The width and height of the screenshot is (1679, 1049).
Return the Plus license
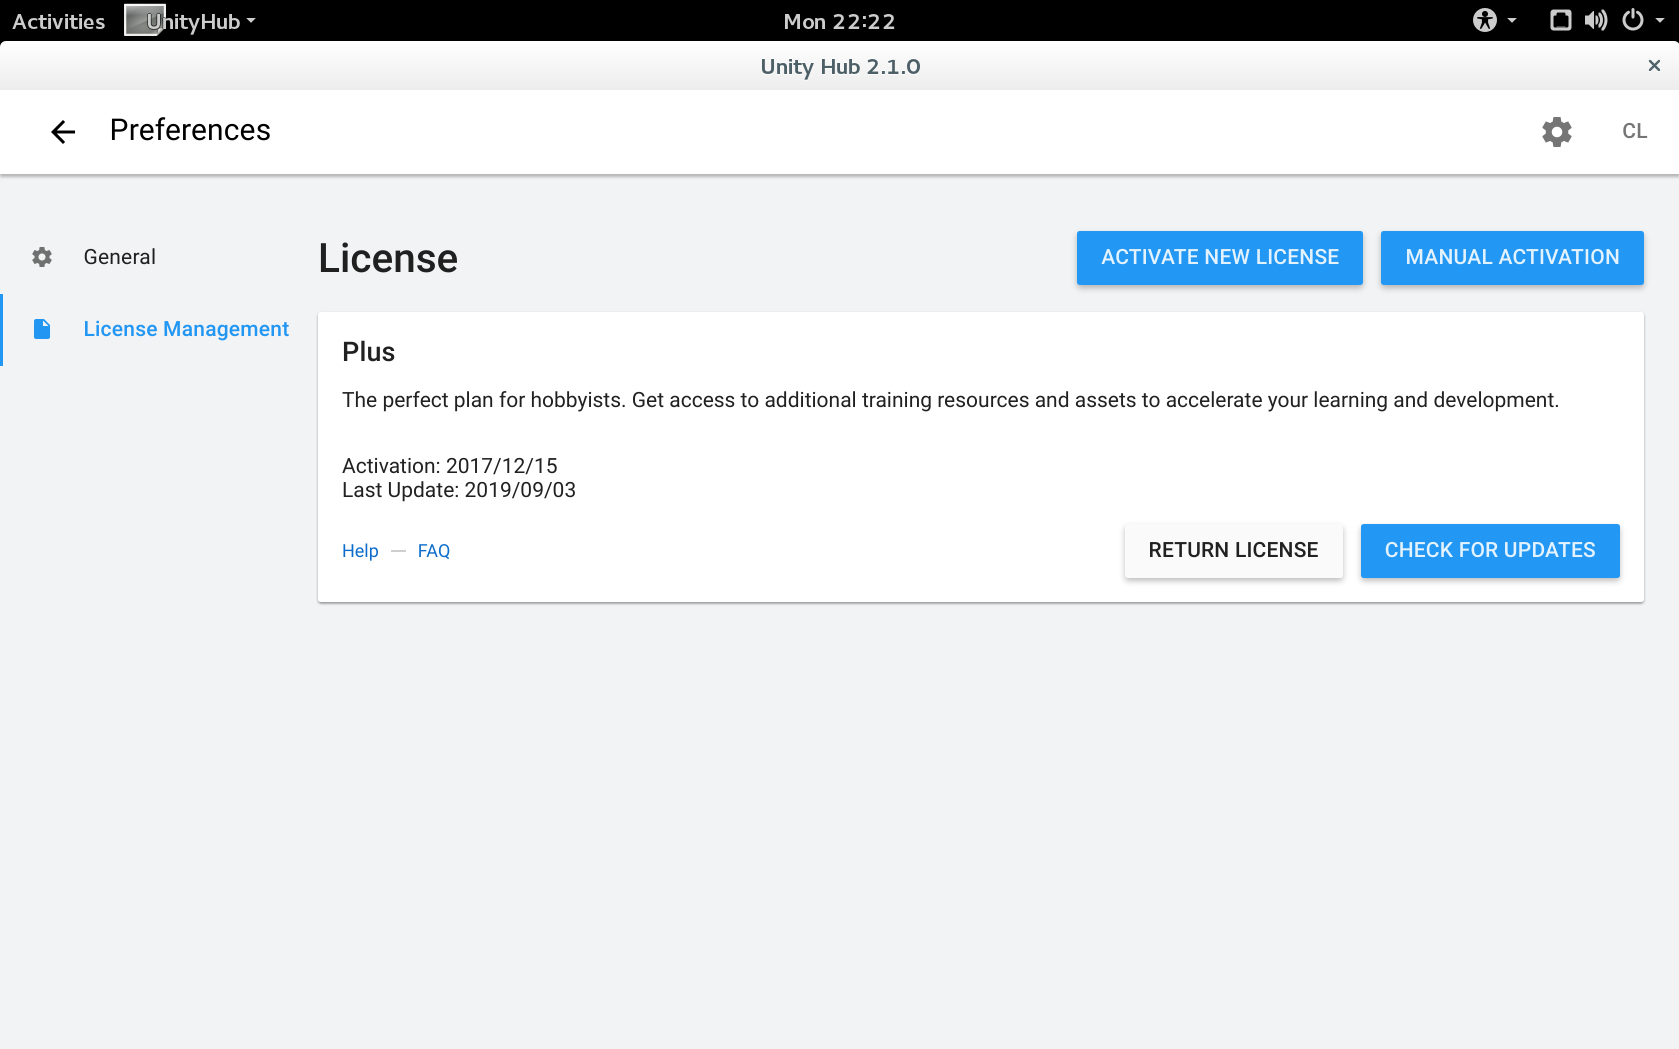coord(1233,551)
